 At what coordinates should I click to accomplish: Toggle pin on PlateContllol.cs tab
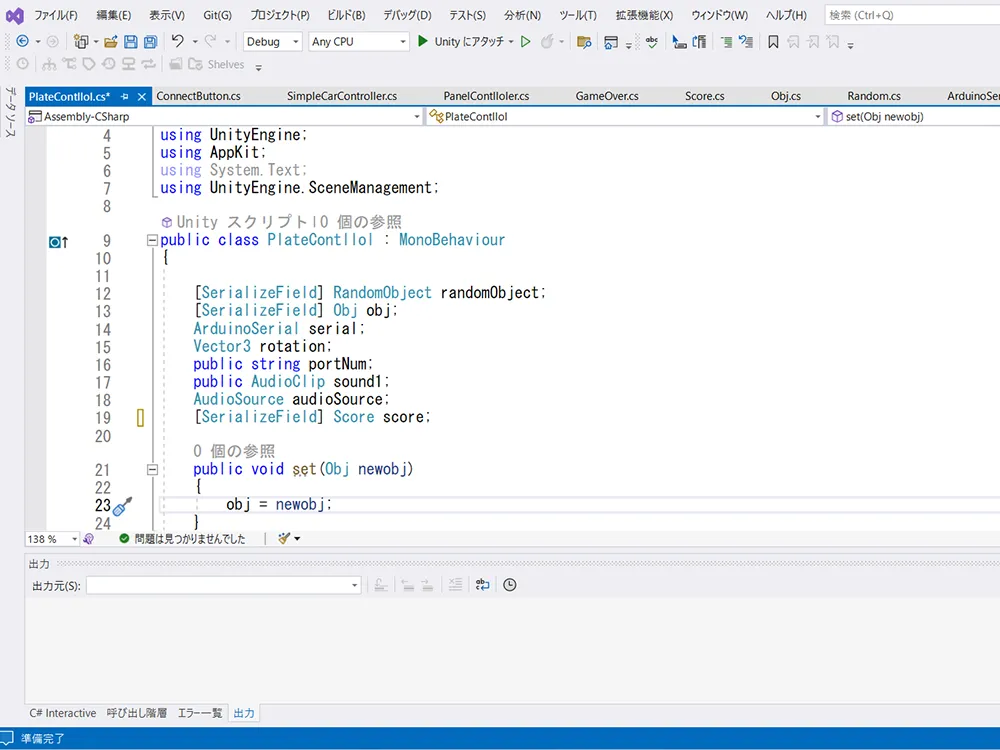(x=125, y=96)
